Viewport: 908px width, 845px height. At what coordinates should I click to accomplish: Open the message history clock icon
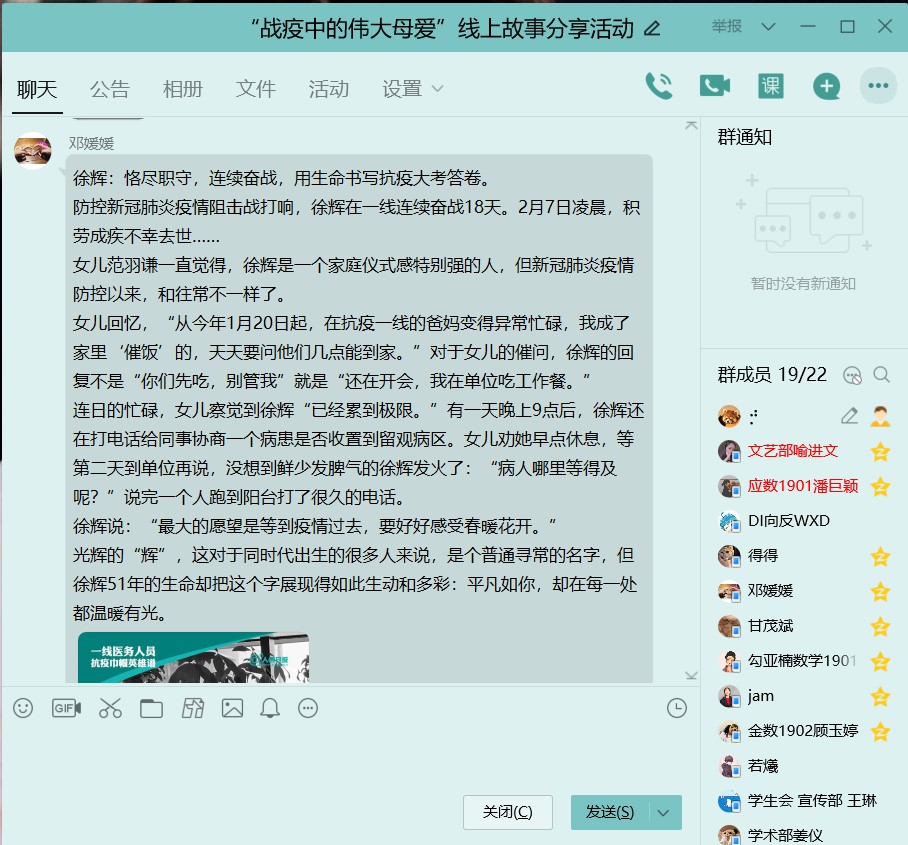tap(677, 708)
